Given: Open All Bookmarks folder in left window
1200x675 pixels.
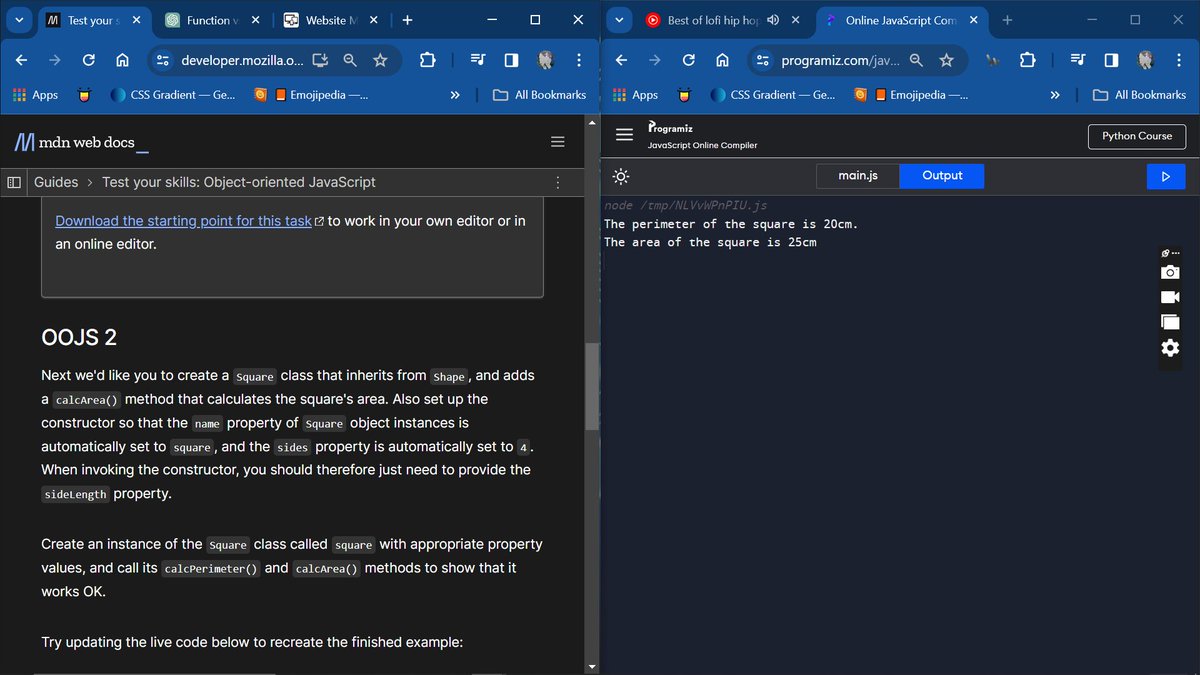Looking at the screenshot, I should (x=540, y=95).
